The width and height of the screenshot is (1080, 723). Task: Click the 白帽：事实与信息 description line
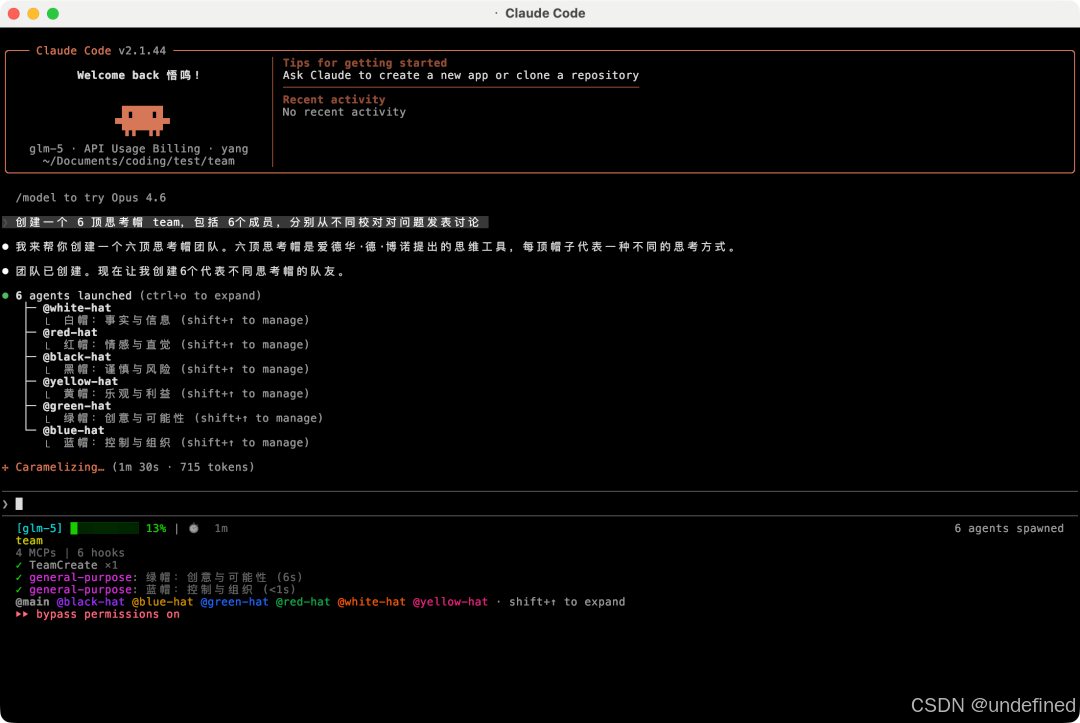pos(186,320)
